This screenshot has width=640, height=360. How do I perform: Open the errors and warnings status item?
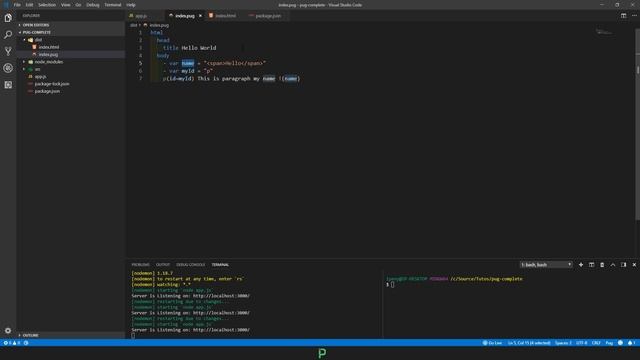click(12, 343)
